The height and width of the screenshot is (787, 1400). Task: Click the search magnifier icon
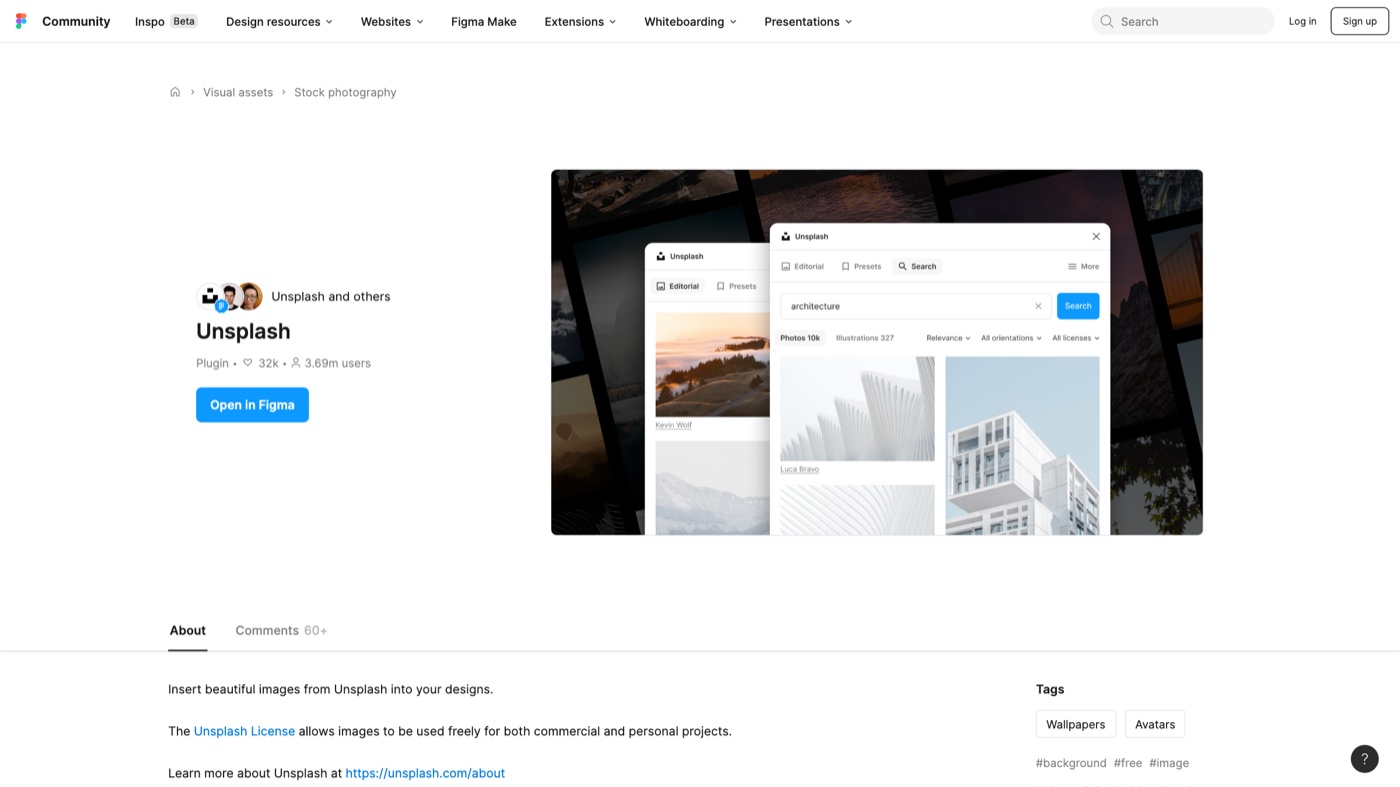pyautogui.click(x=1107, y=21)
